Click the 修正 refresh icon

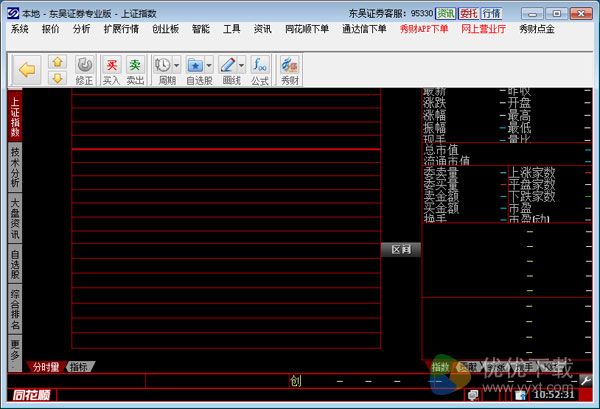84,65
